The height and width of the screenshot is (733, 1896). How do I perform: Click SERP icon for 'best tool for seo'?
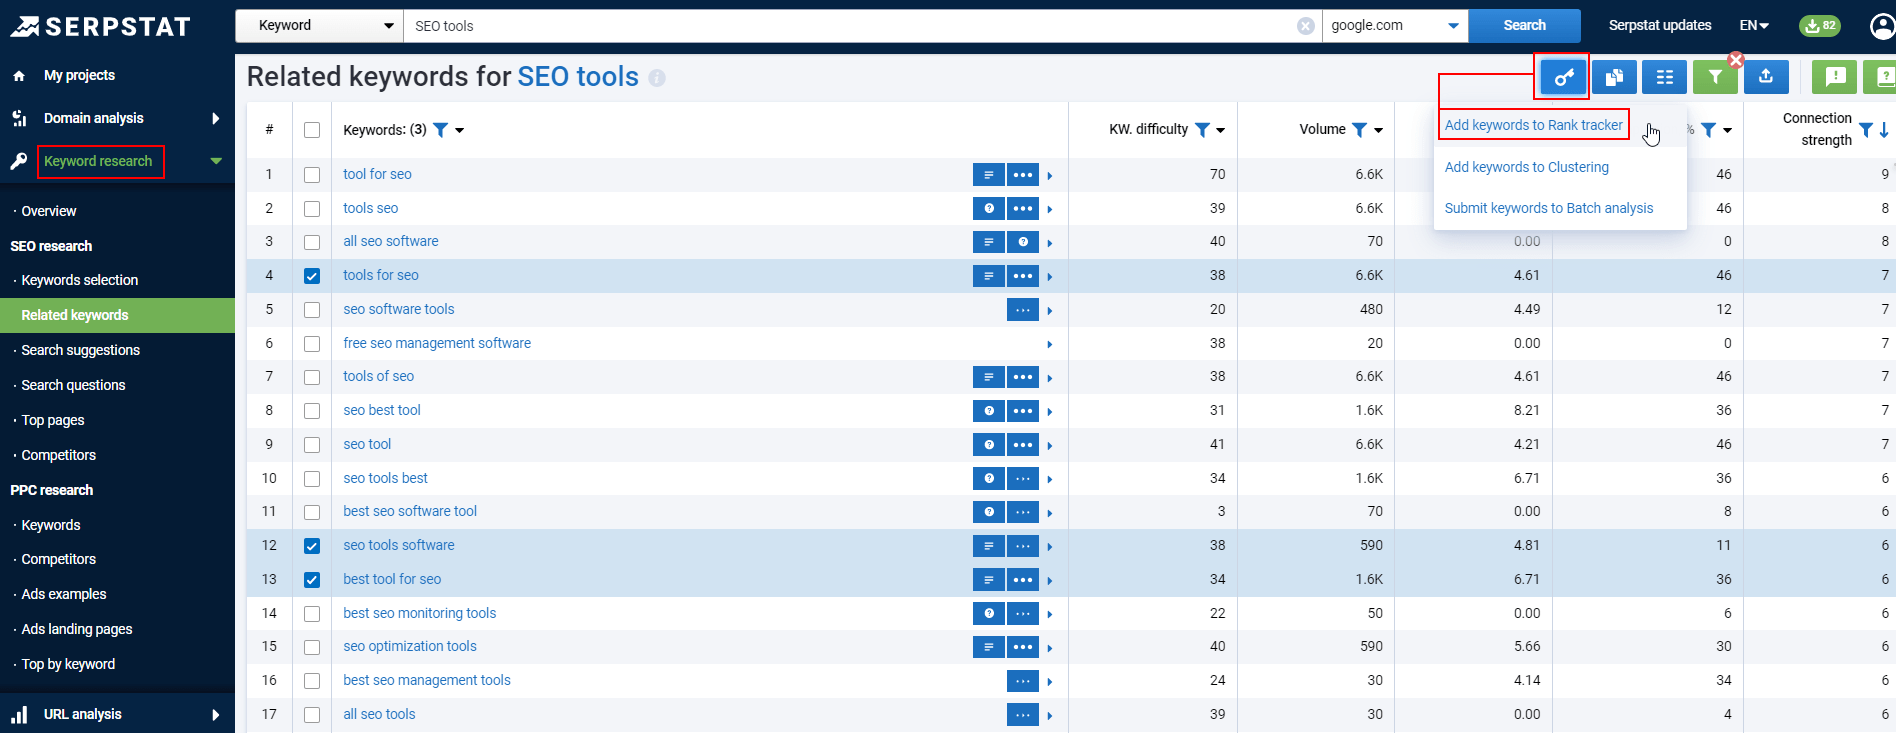[988, 580]
